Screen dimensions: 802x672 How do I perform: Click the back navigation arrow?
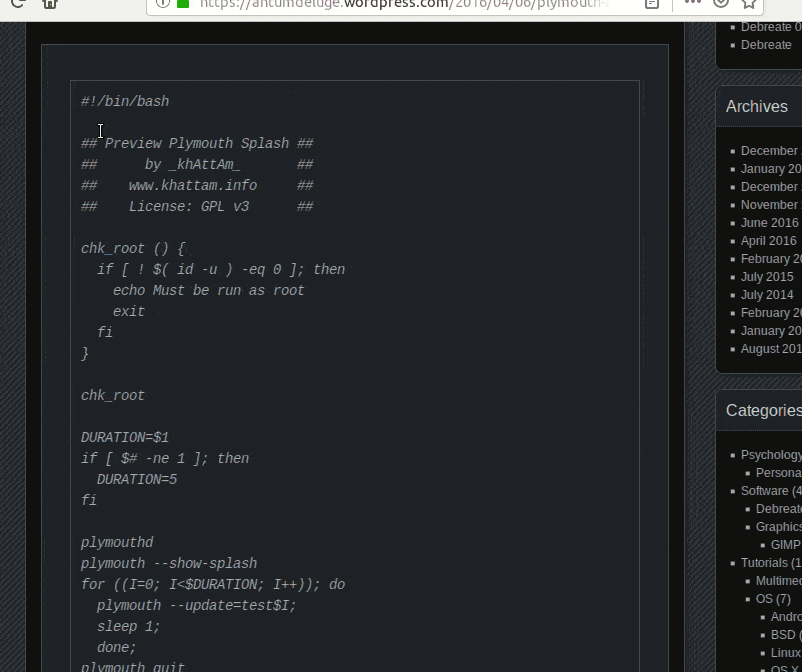4,4
